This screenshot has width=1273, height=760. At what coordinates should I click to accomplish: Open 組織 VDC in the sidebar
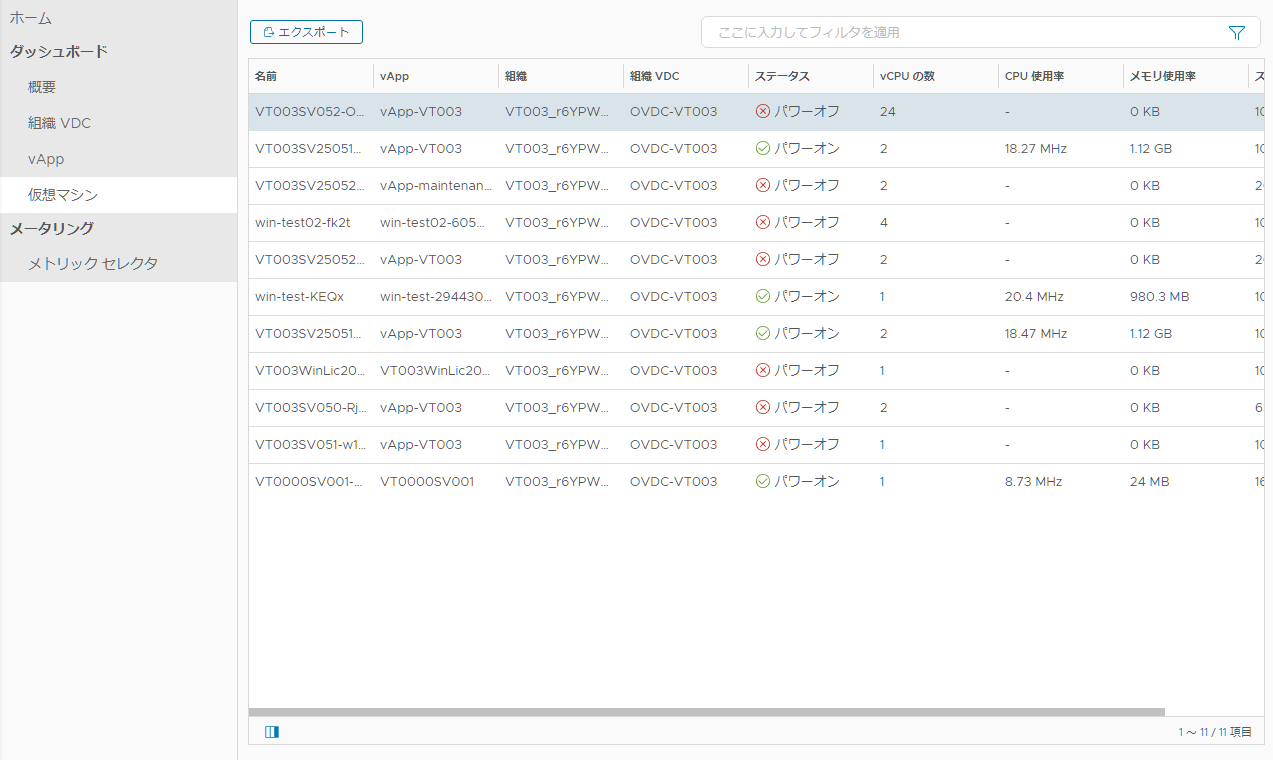[59, 123]
